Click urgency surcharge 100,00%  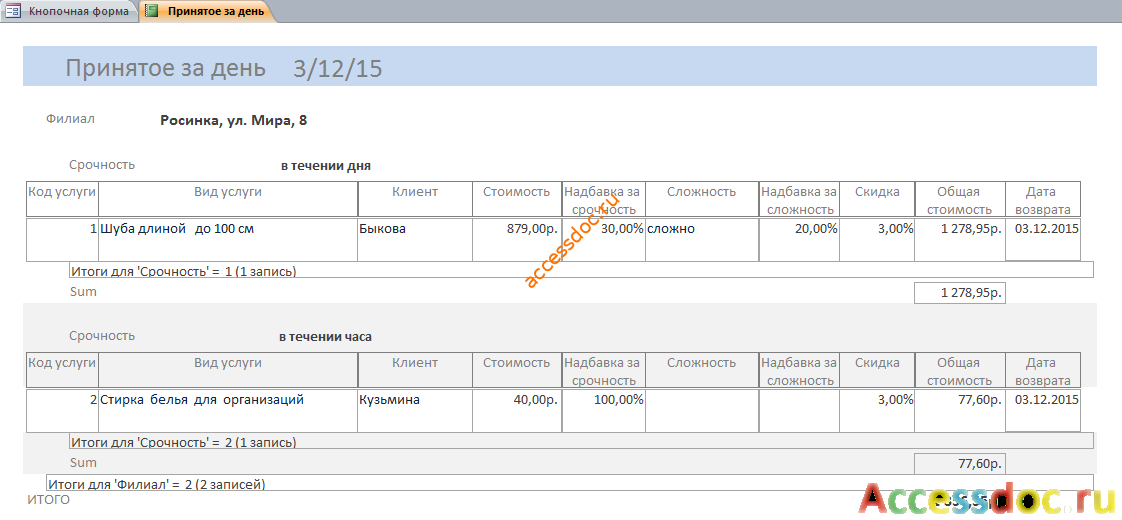(604, 411)
